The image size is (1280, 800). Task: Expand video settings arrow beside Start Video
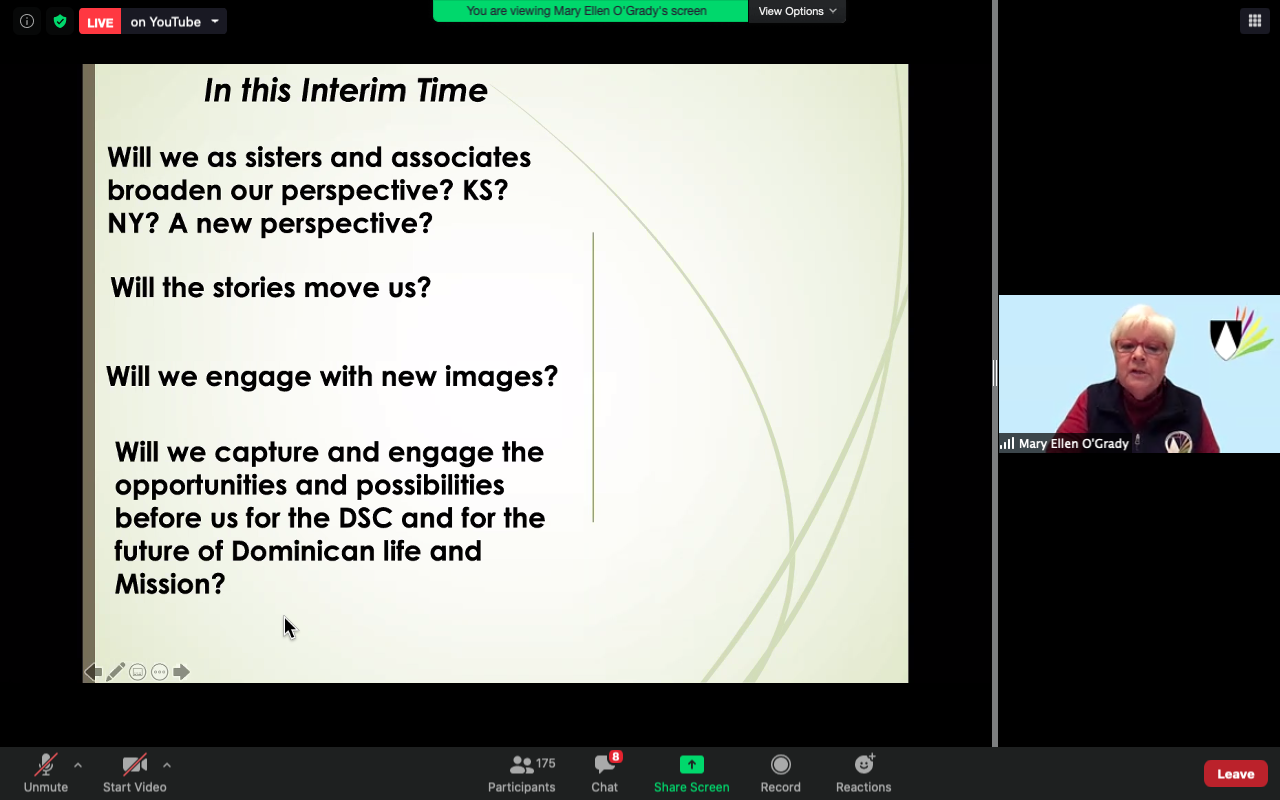click(x=167, y=765)
